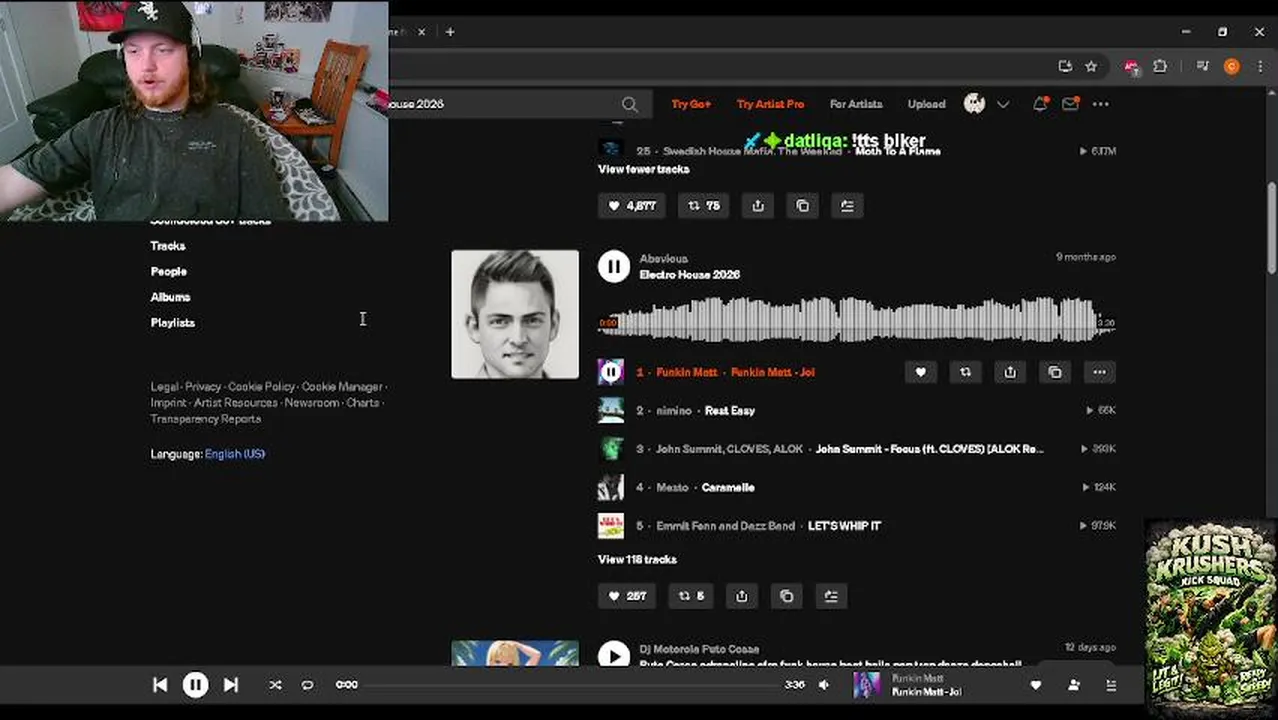Select track 2 nimino Rest Easy

point(857,411)
